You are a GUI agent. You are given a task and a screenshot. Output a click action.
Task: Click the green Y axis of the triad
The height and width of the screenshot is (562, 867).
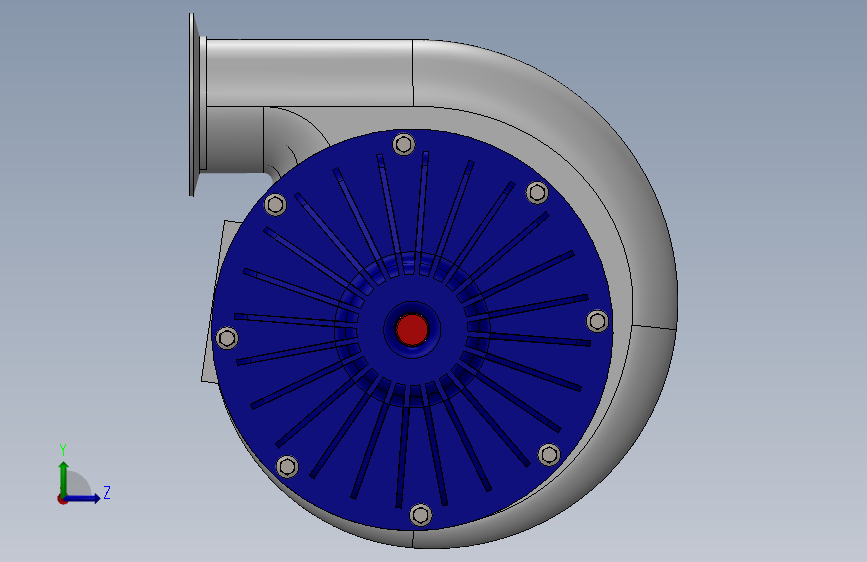(x=63, y=478)
